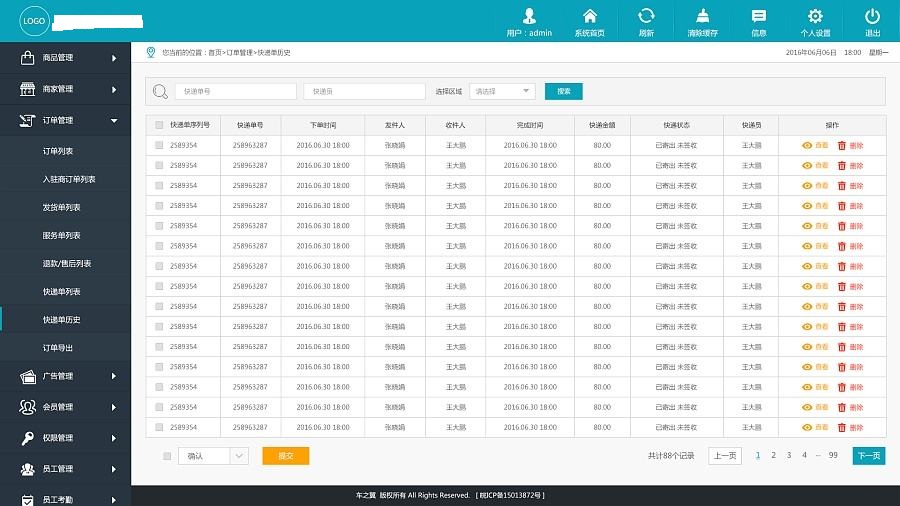Tick the checkbox in the fourth table row

(x=159, y=206)
